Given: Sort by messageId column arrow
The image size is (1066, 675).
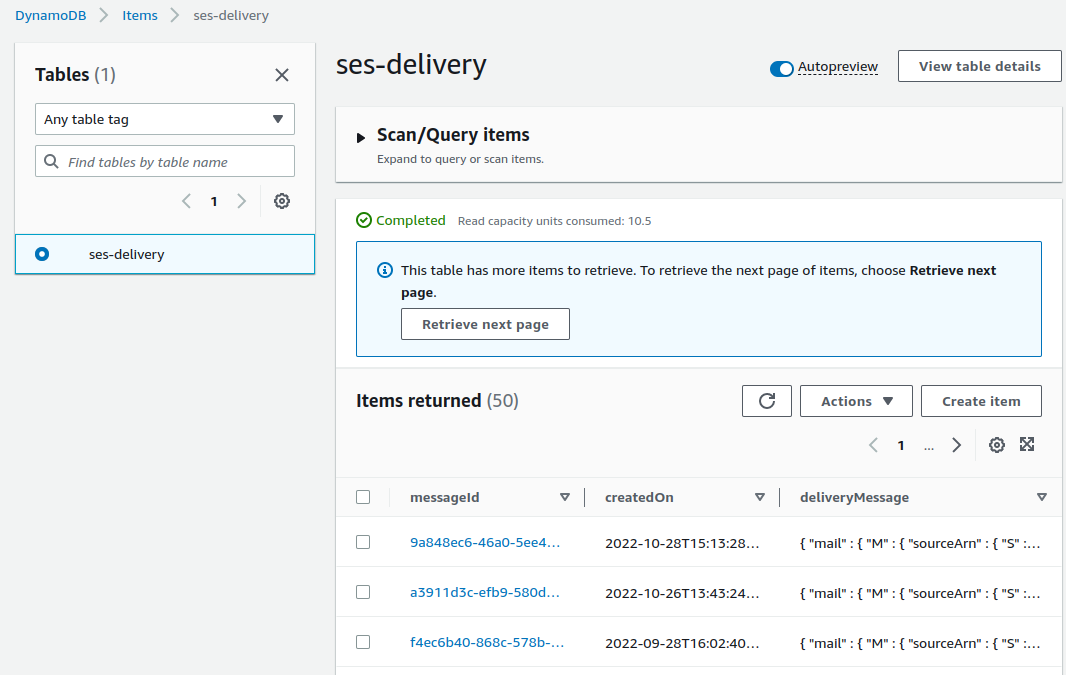Looking at the screenshot, I should pos(564,498).
